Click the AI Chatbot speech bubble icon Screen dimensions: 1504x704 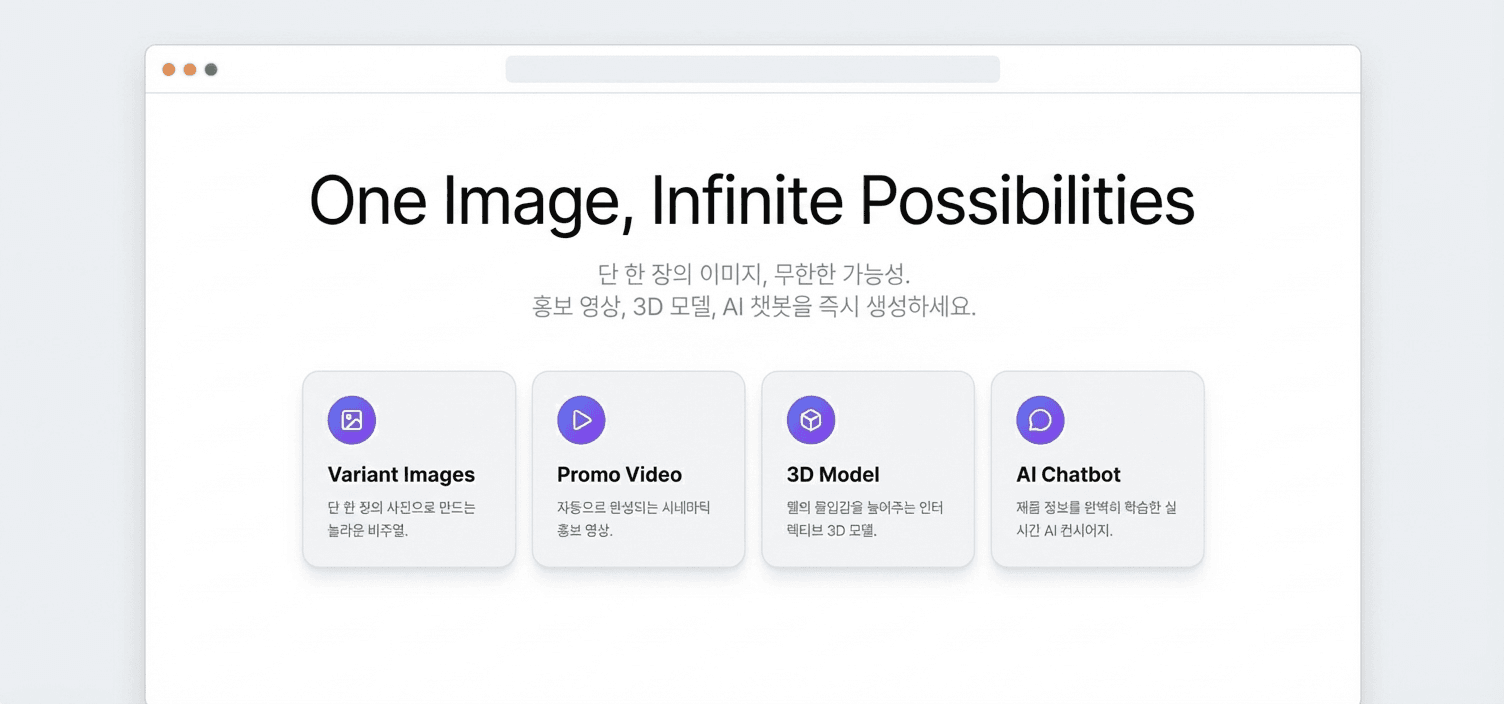(1040, 420)
